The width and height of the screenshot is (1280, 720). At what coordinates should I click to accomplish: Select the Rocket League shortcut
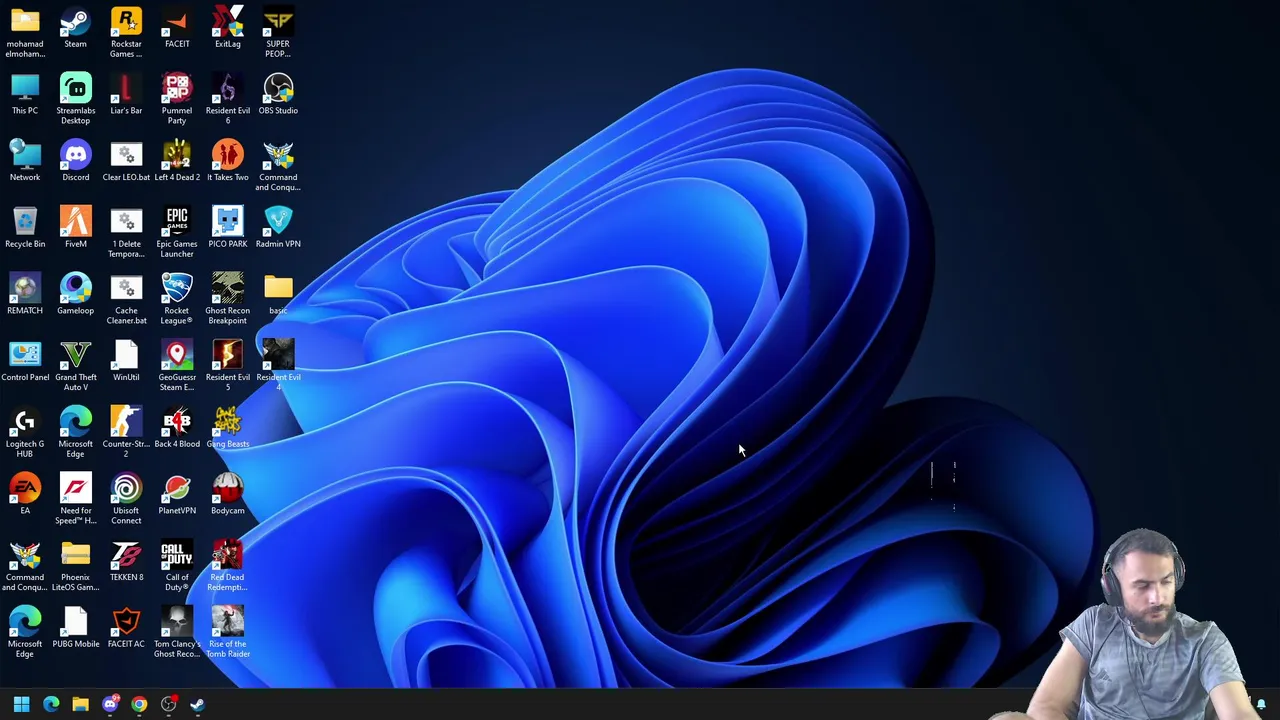177,299
